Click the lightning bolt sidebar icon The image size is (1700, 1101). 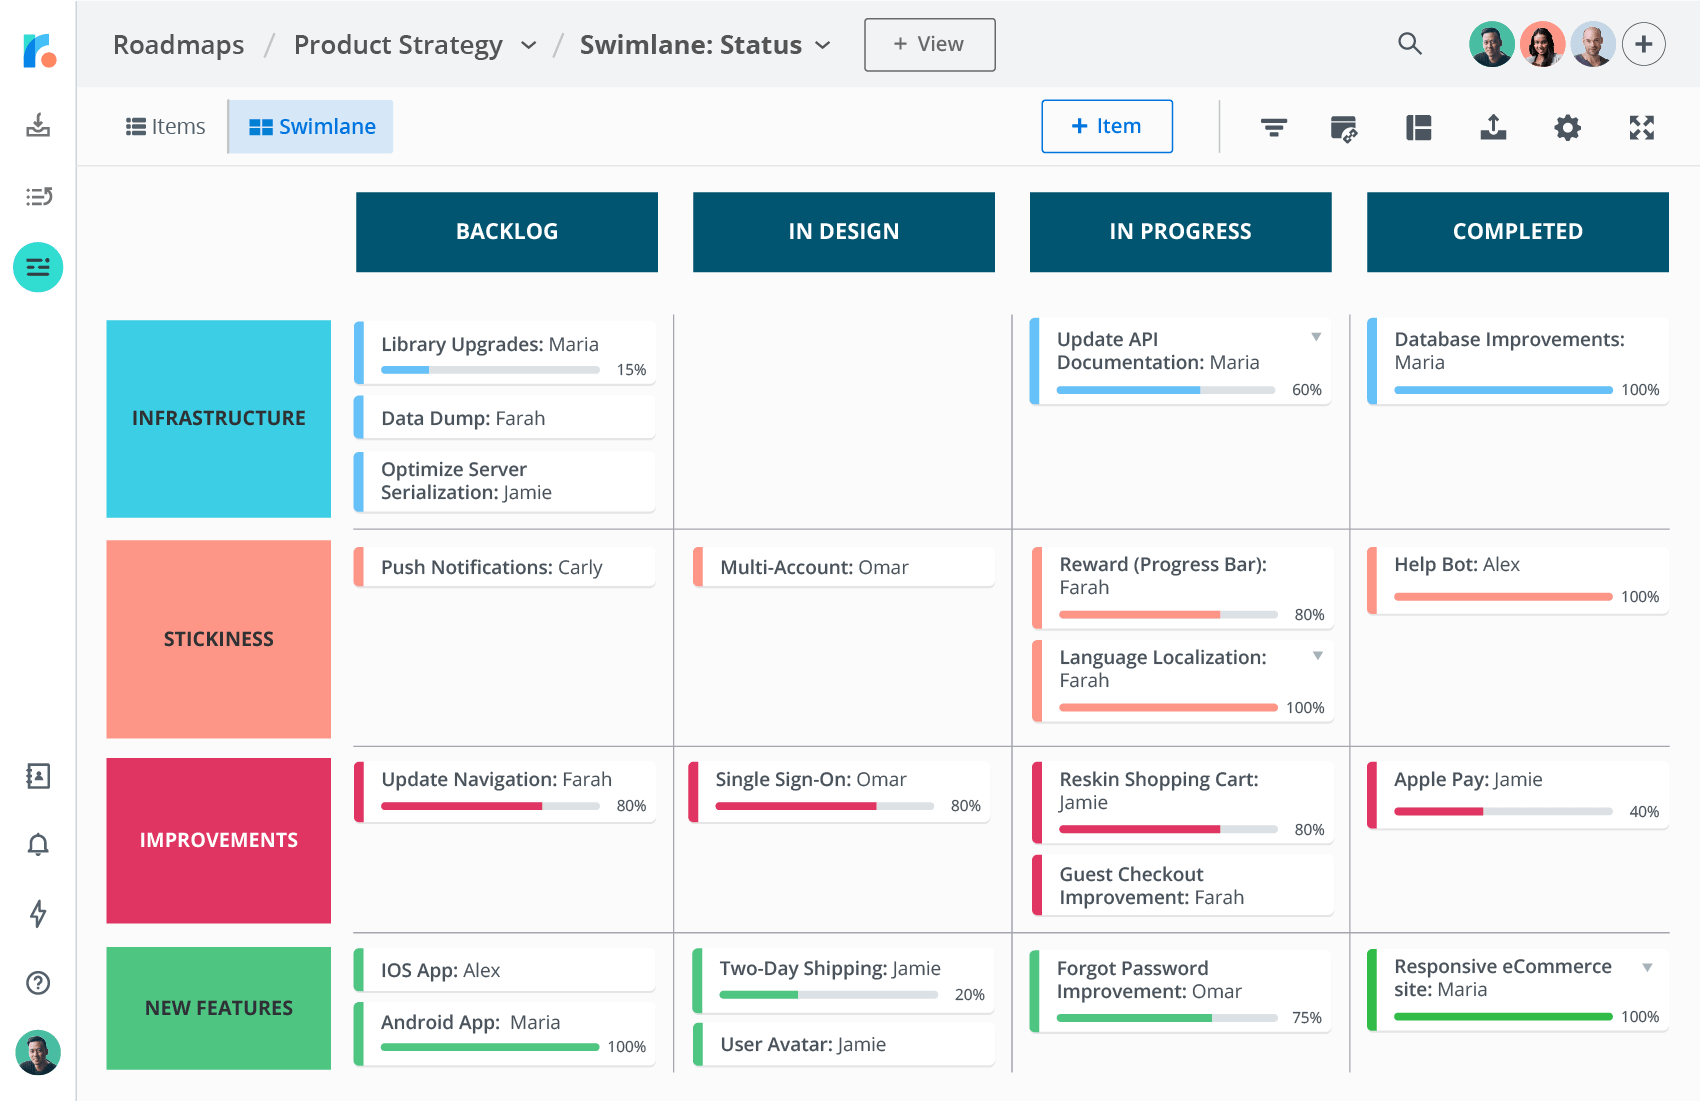tap(38, 913)
